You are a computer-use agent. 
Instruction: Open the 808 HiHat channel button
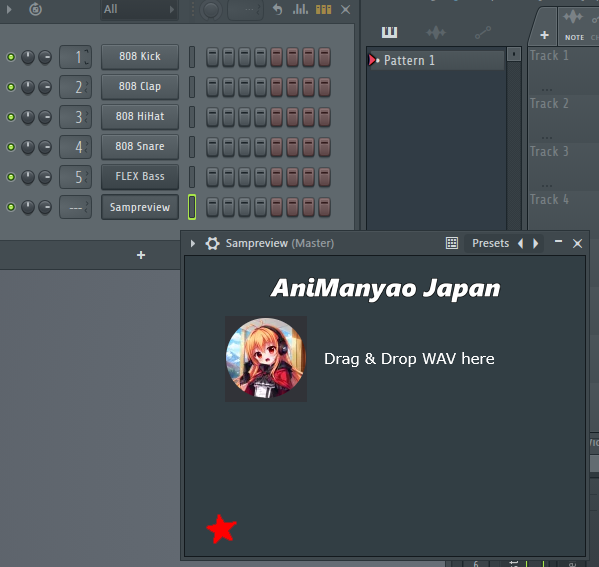coord(140,117)
